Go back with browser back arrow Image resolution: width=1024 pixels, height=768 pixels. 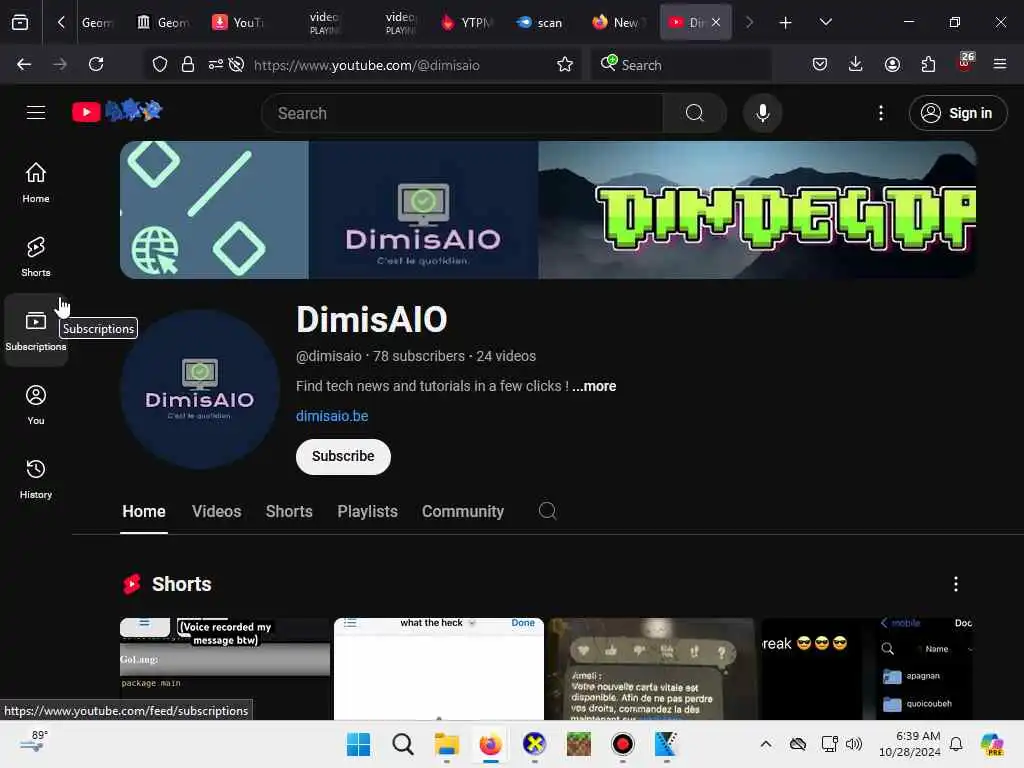click(x=24, y=64)
